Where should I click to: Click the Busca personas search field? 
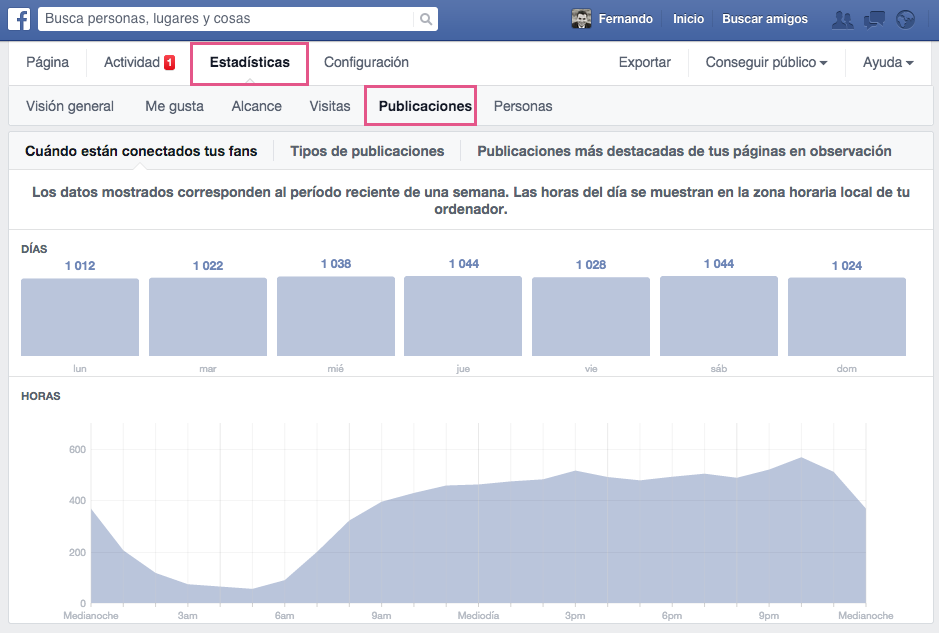coord(225,19)
